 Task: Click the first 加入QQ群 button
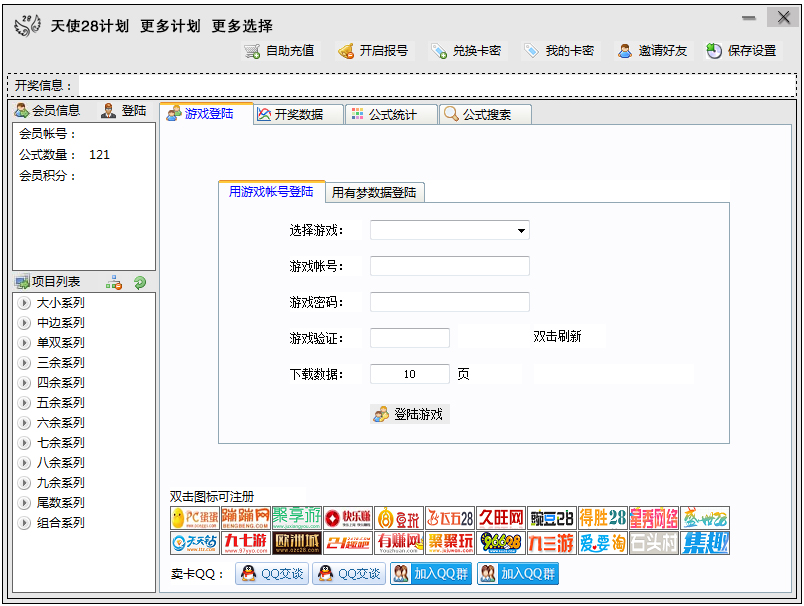point(430,574)
